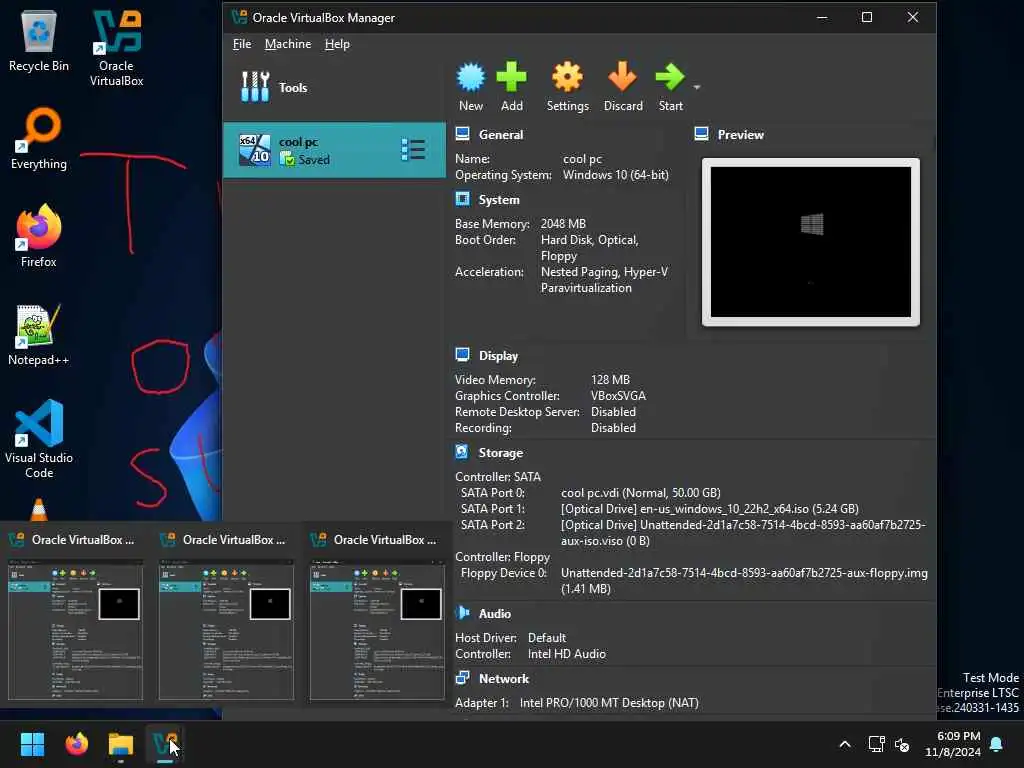Screen dimensions: 1024x768
Task: Click the Storage section disk icon
Action: pos(462,451)
